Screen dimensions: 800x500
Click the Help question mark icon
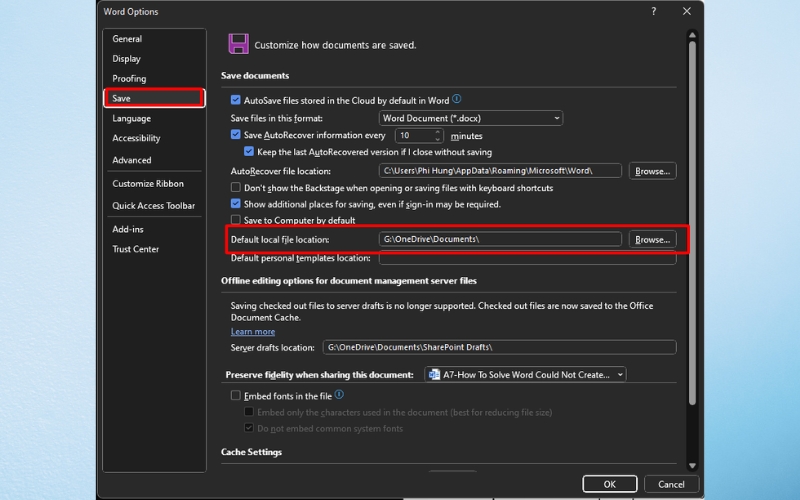(x=654, y=11)
